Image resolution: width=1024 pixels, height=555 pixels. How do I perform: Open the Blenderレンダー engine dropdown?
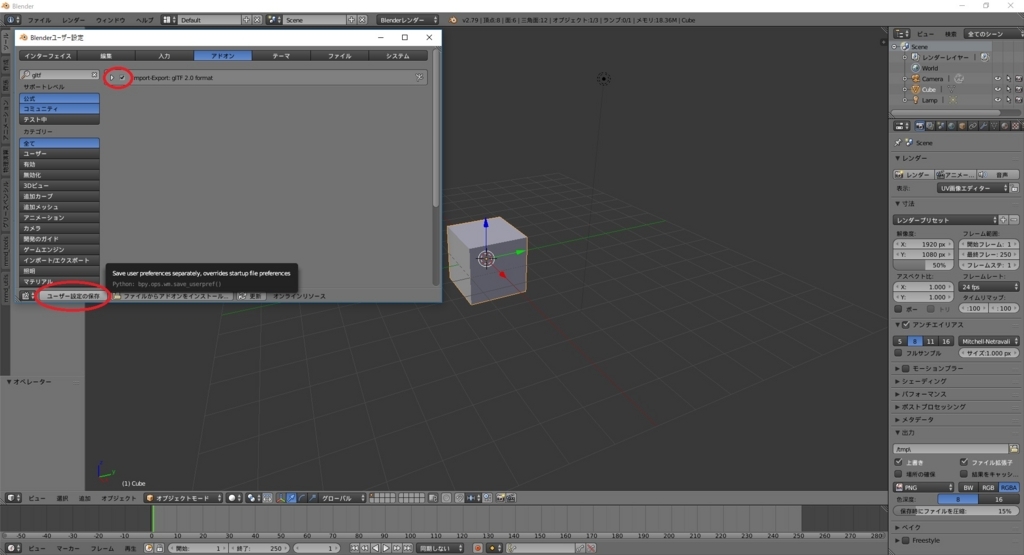tap(408, 20)
